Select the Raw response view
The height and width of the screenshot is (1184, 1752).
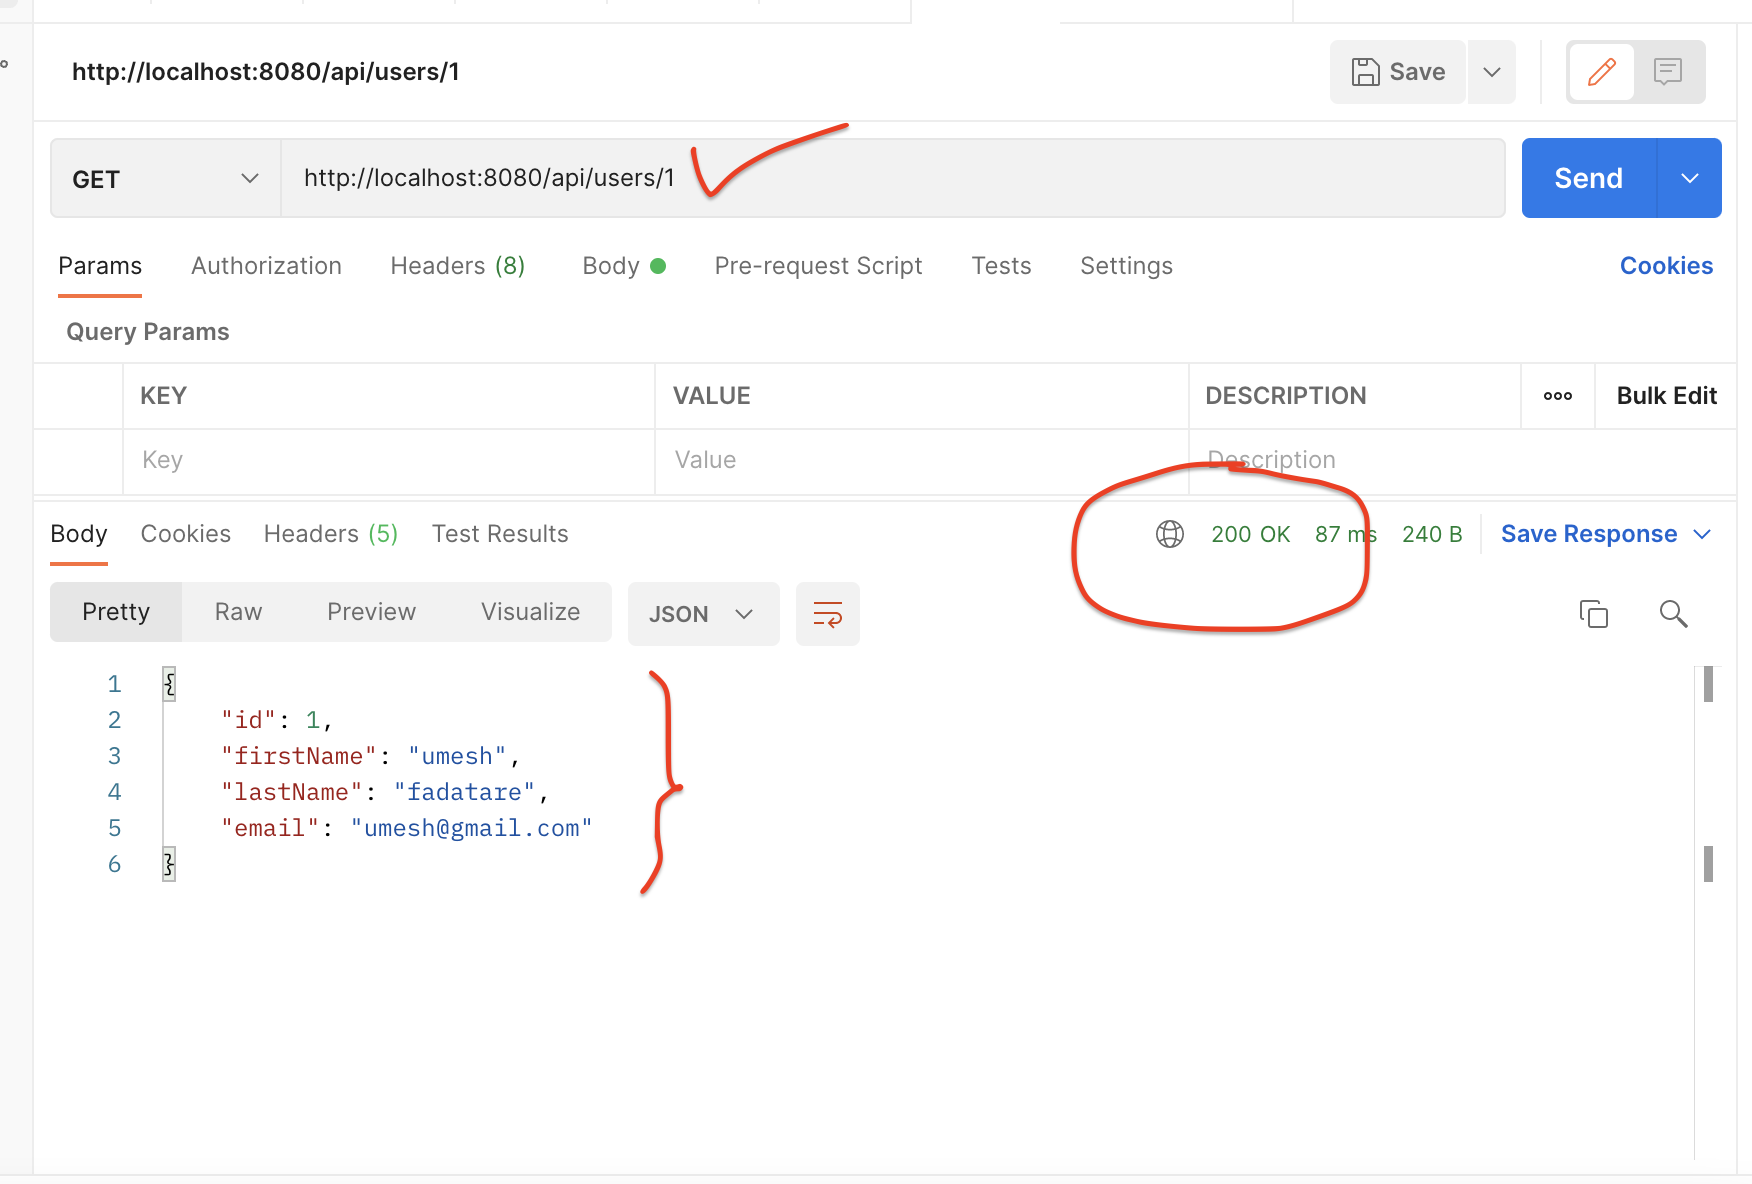click(x=238, y=612)
